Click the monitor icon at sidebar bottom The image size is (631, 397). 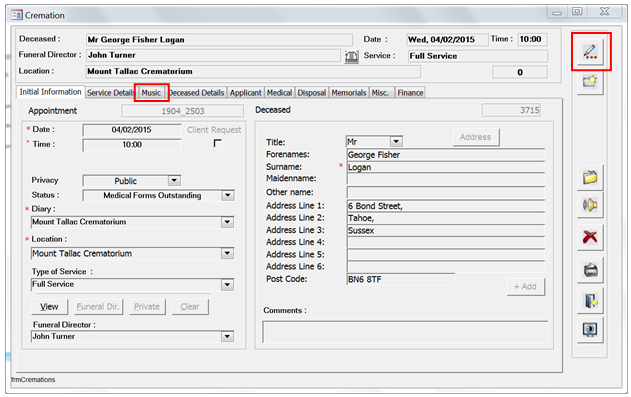[590, 330]
